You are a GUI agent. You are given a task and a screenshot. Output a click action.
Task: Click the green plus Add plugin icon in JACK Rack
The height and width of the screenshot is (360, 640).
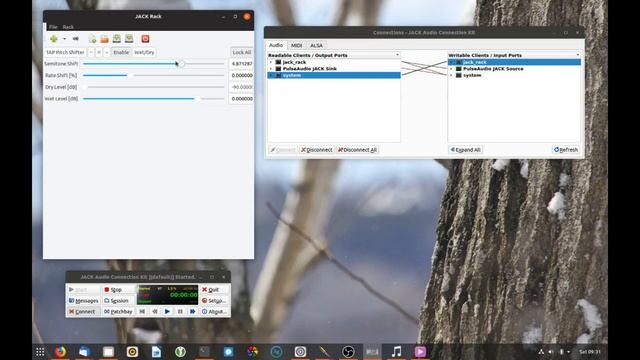point(53,39)
